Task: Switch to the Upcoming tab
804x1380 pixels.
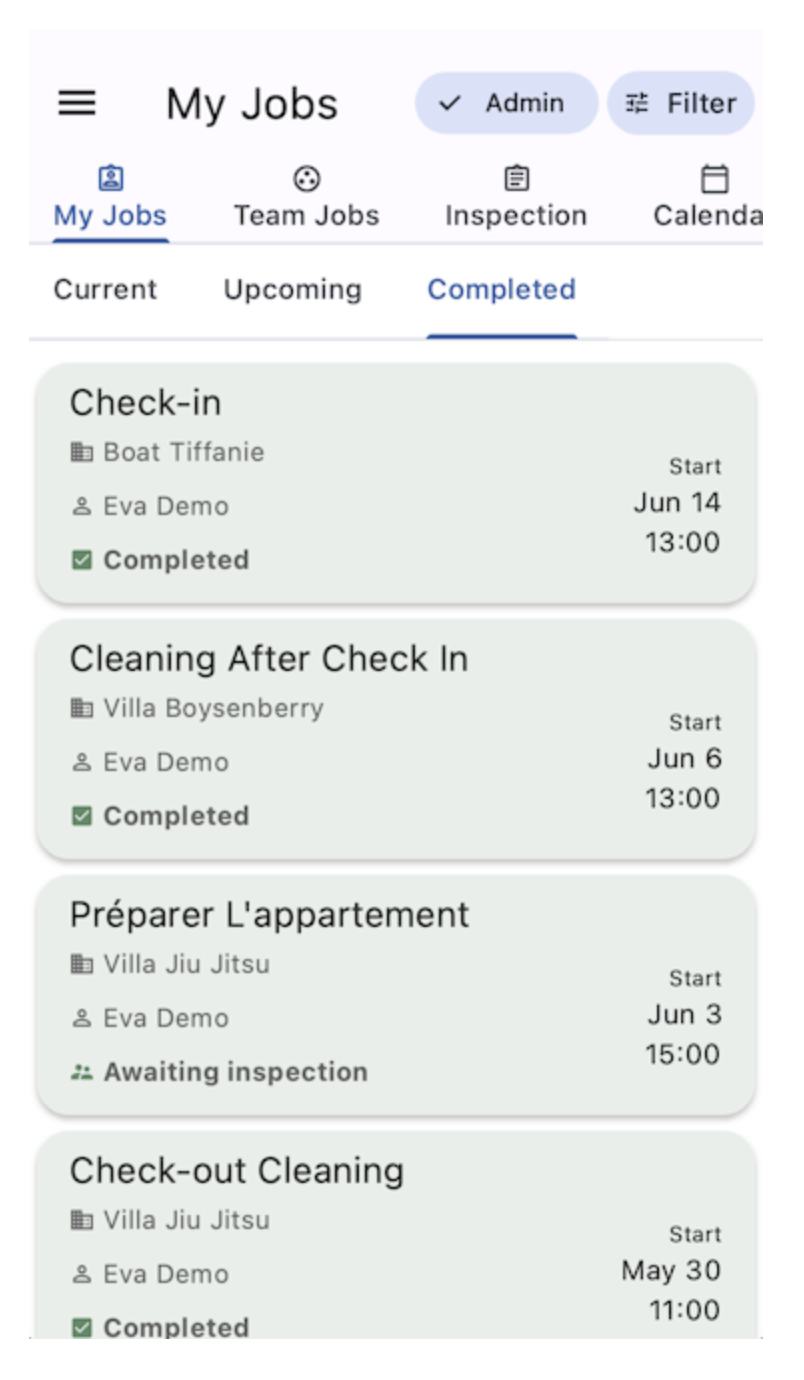Action: [x=292, y=290]
